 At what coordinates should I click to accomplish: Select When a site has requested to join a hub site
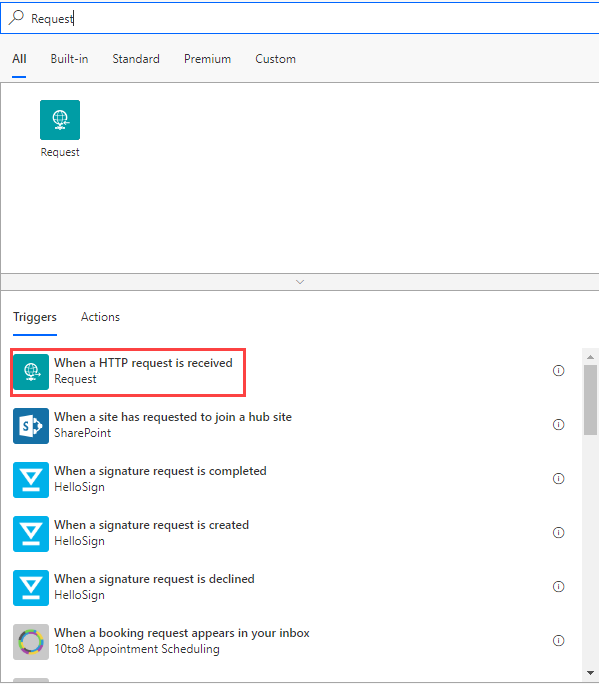pyautogui.click(x=173, y=417)
